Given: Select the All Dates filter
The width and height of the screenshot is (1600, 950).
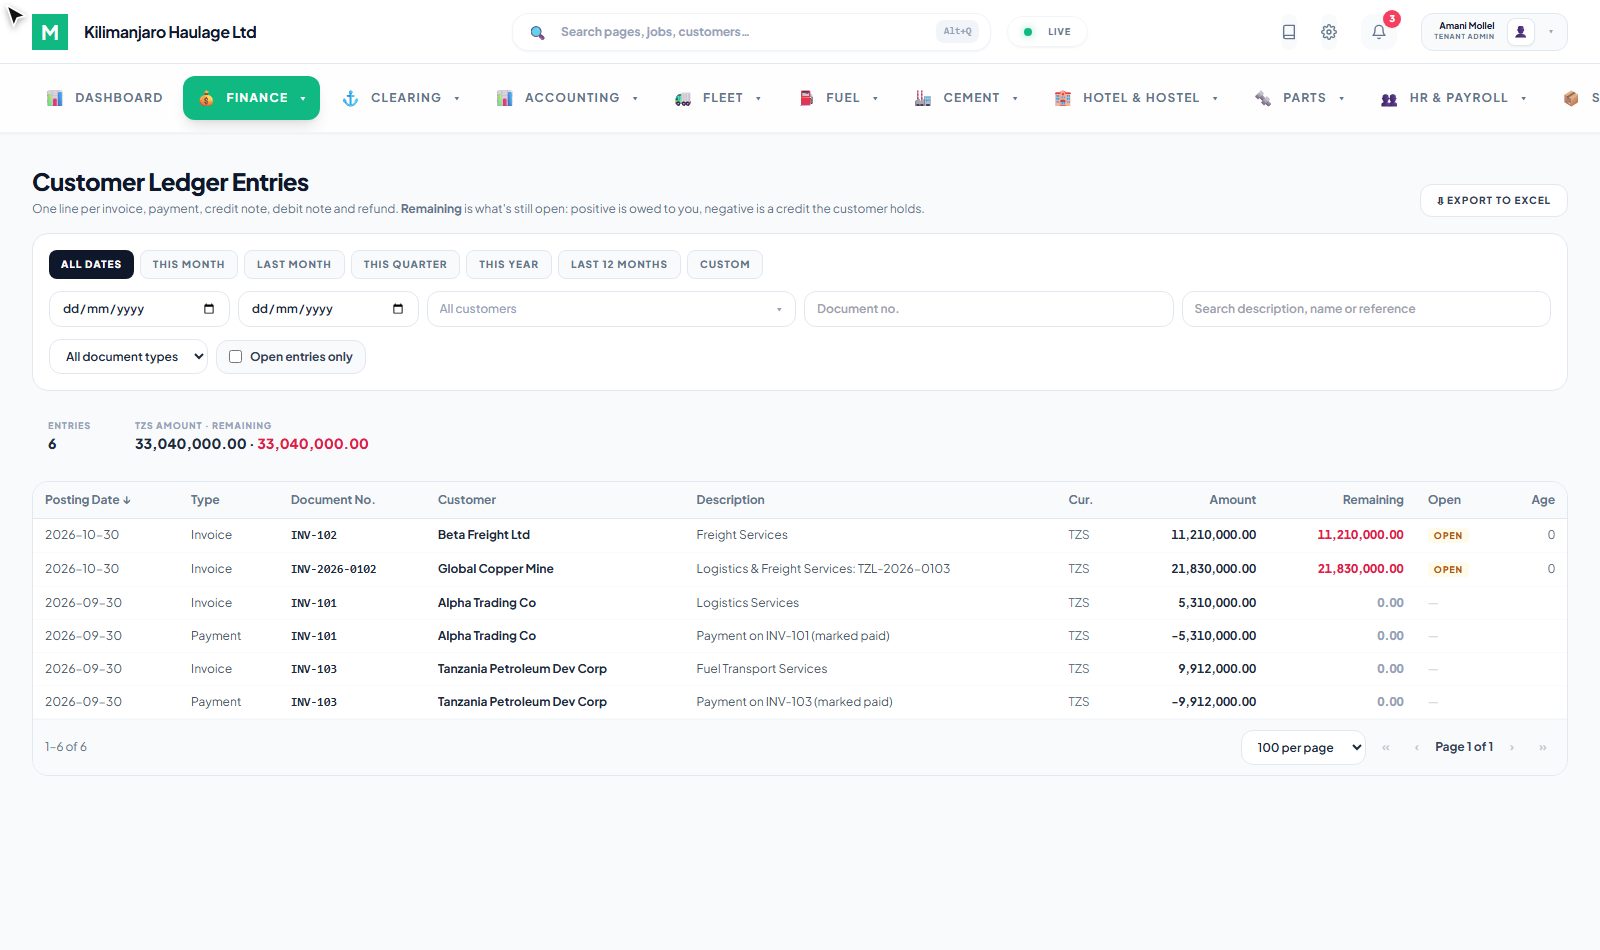Looking at the screenshot, I should (x=91, y=264).
